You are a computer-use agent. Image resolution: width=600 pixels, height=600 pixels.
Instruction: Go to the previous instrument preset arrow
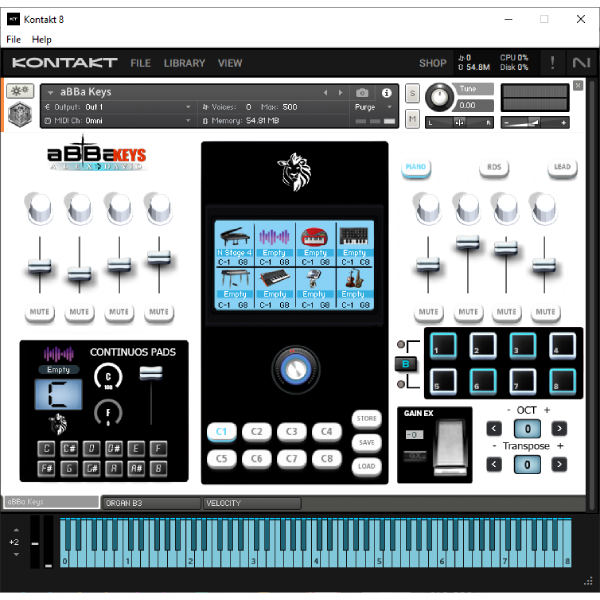coord(326,93)
